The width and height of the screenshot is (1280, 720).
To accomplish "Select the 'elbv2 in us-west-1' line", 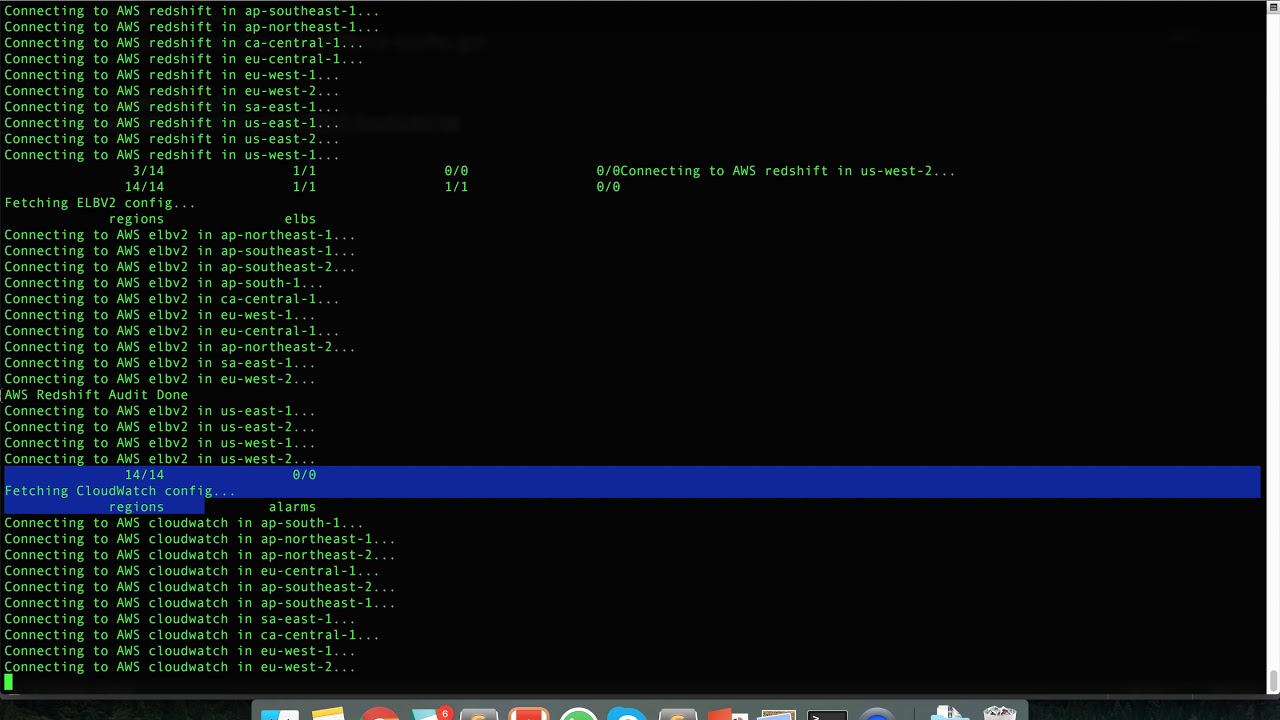I will 160,443.
